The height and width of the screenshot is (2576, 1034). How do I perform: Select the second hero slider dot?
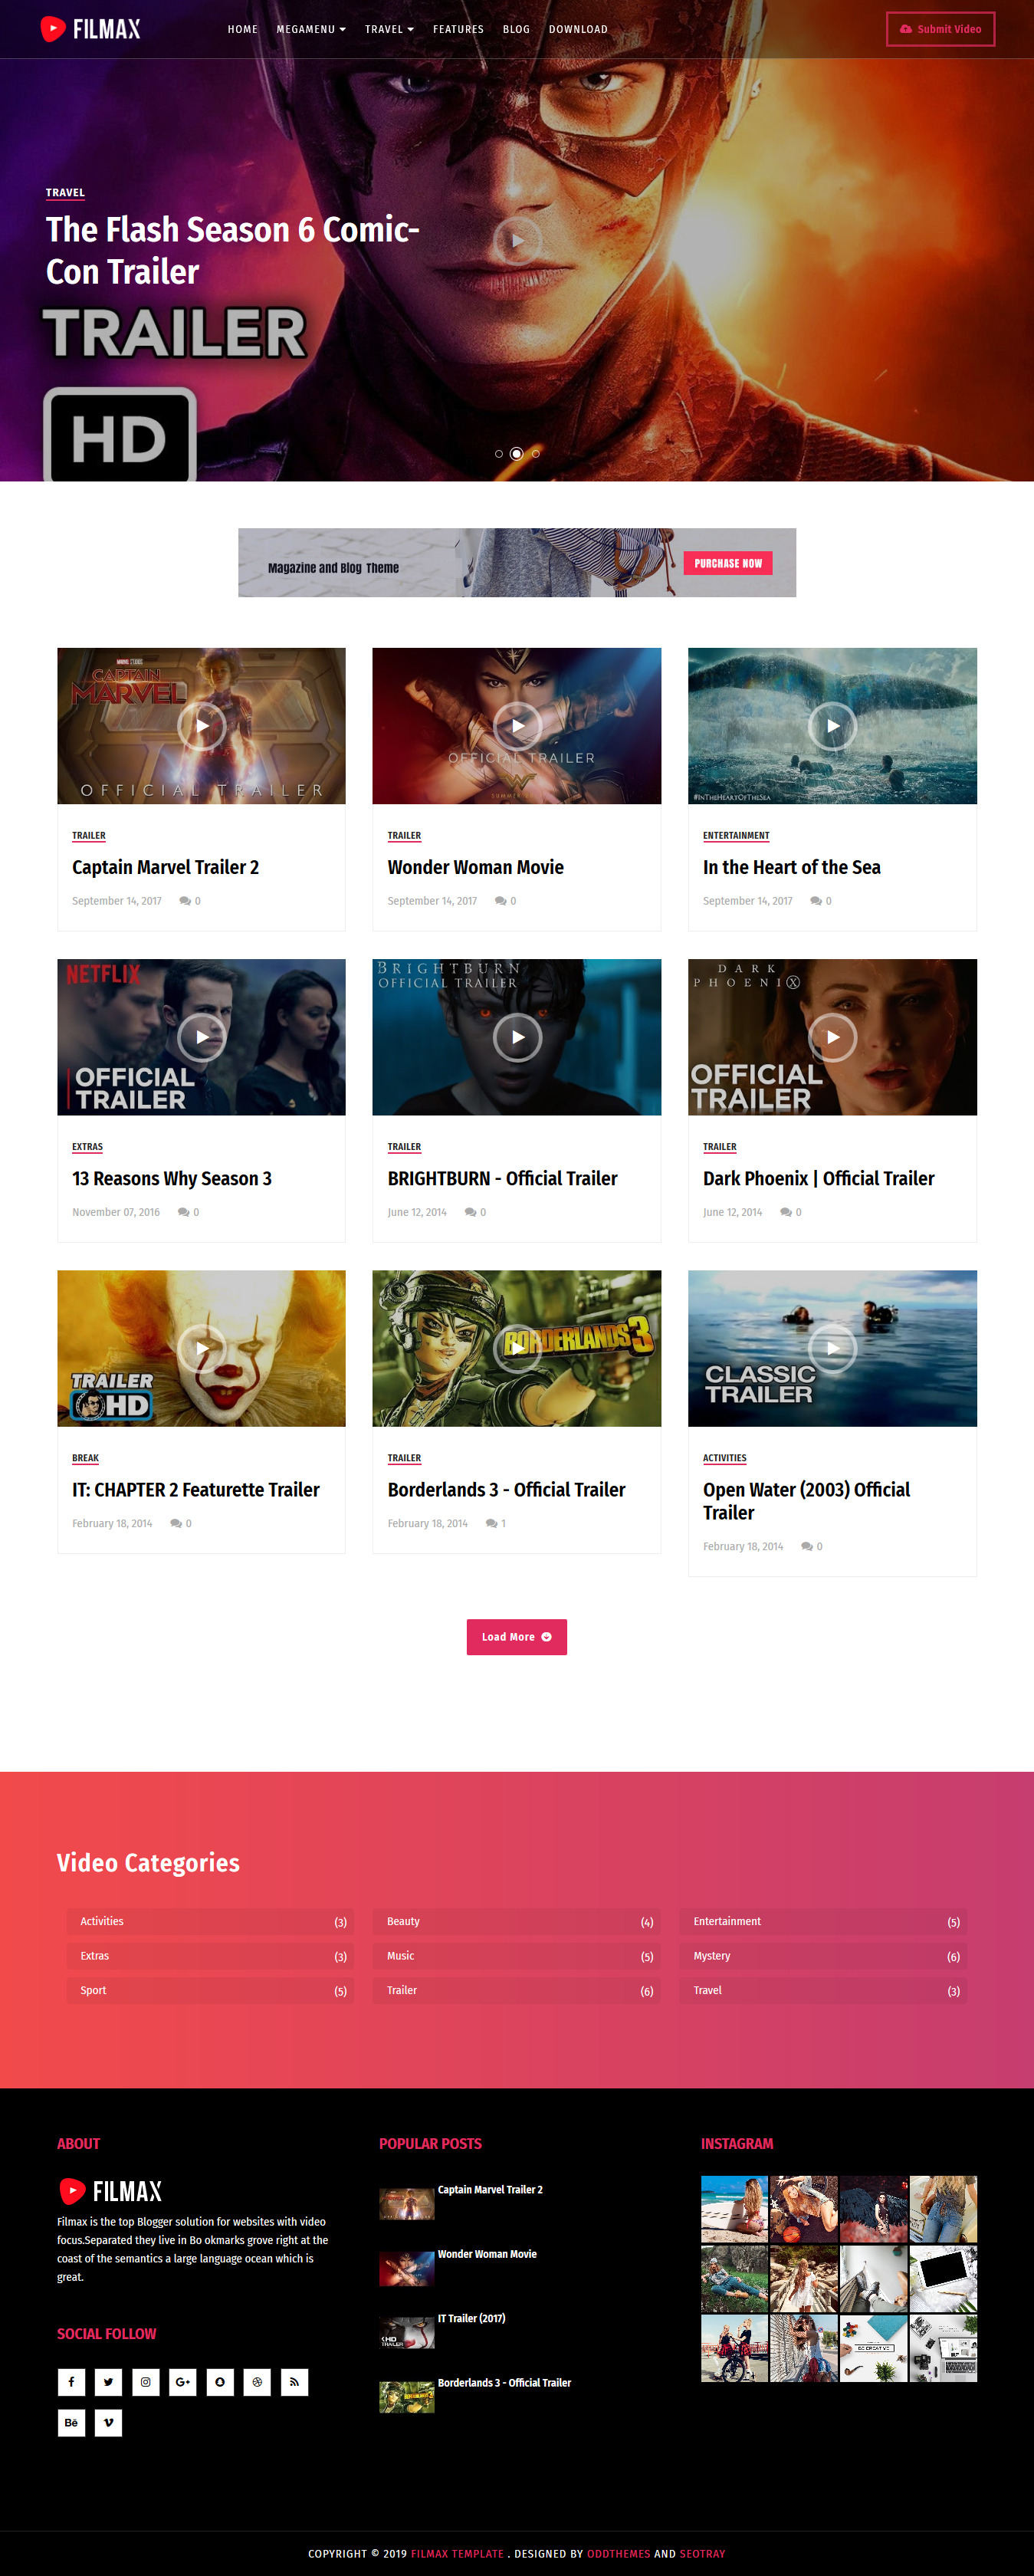(x=517, y=454)
